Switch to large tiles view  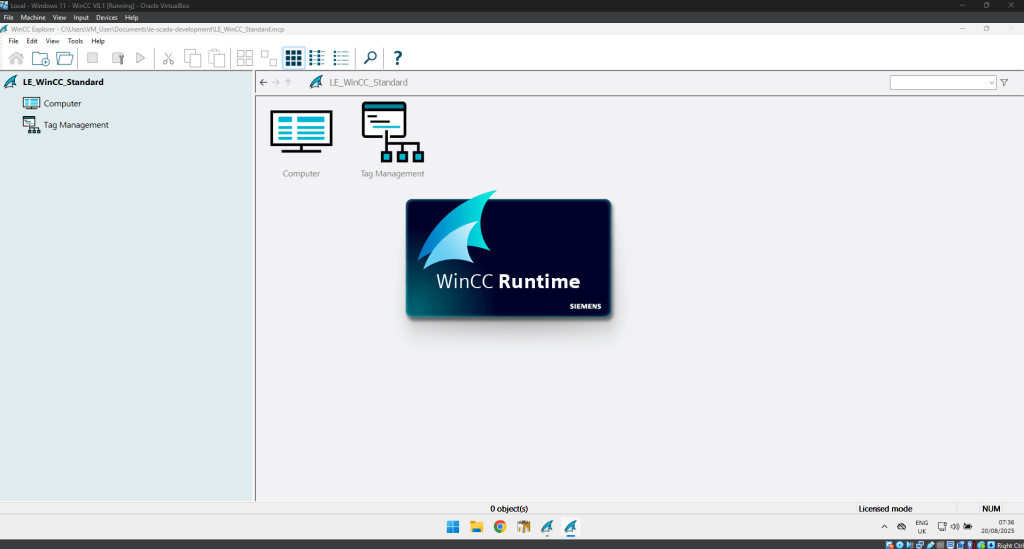(x=293, y=58)
